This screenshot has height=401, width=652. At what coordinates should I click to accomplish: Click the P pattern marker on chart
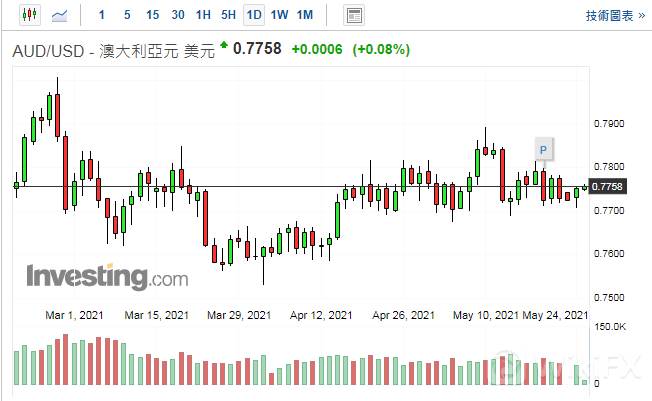point(543,149)
